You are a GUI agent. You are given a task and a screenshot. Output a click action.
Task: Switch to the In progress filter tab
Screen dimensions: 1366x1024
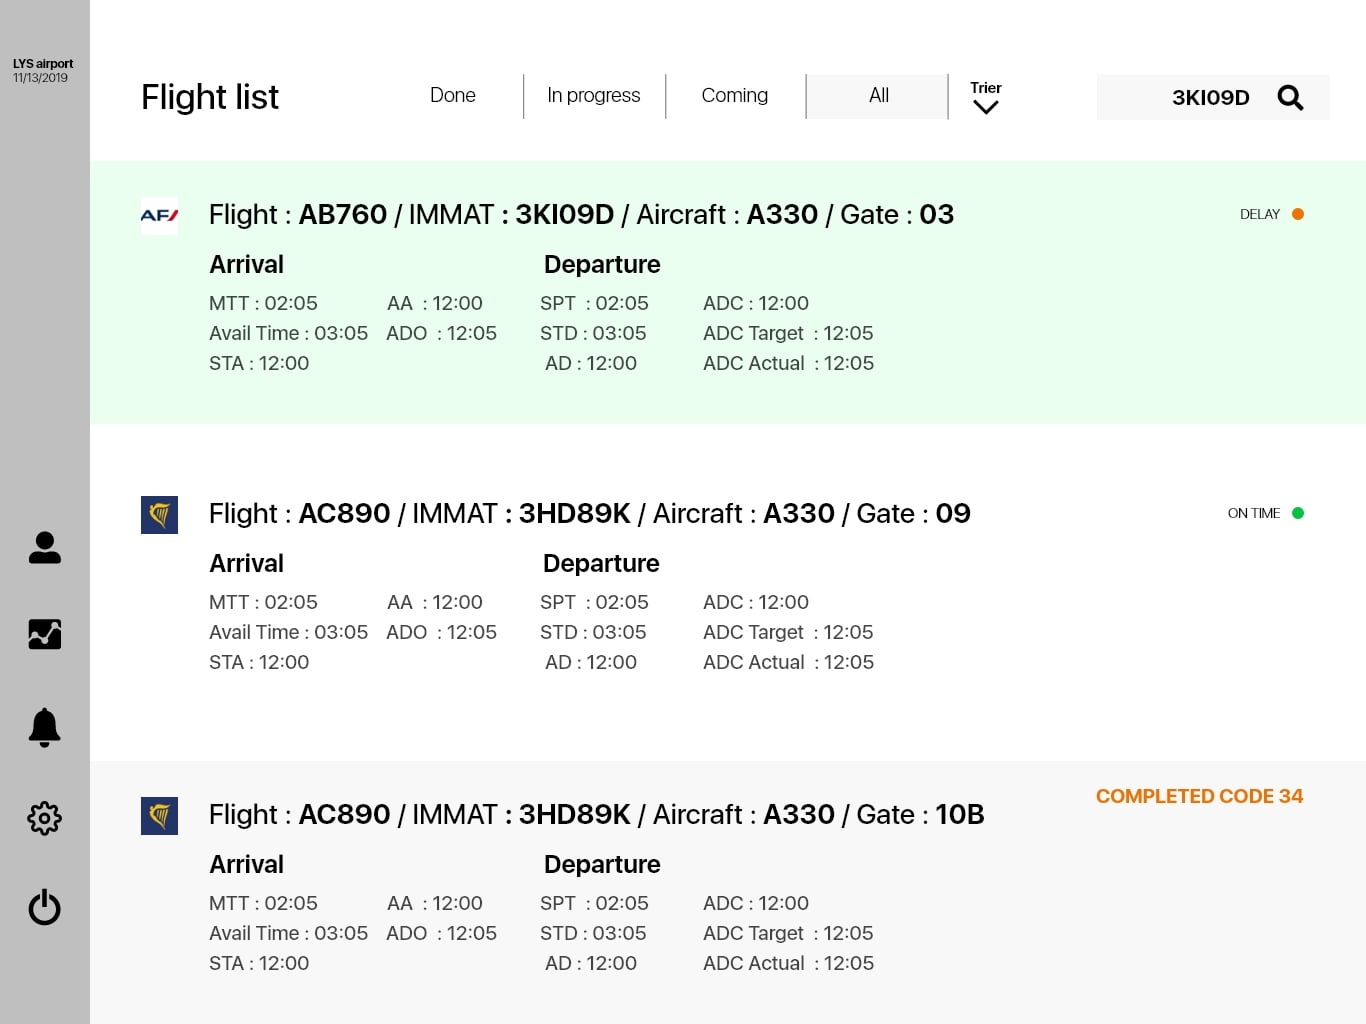point(593,96)
